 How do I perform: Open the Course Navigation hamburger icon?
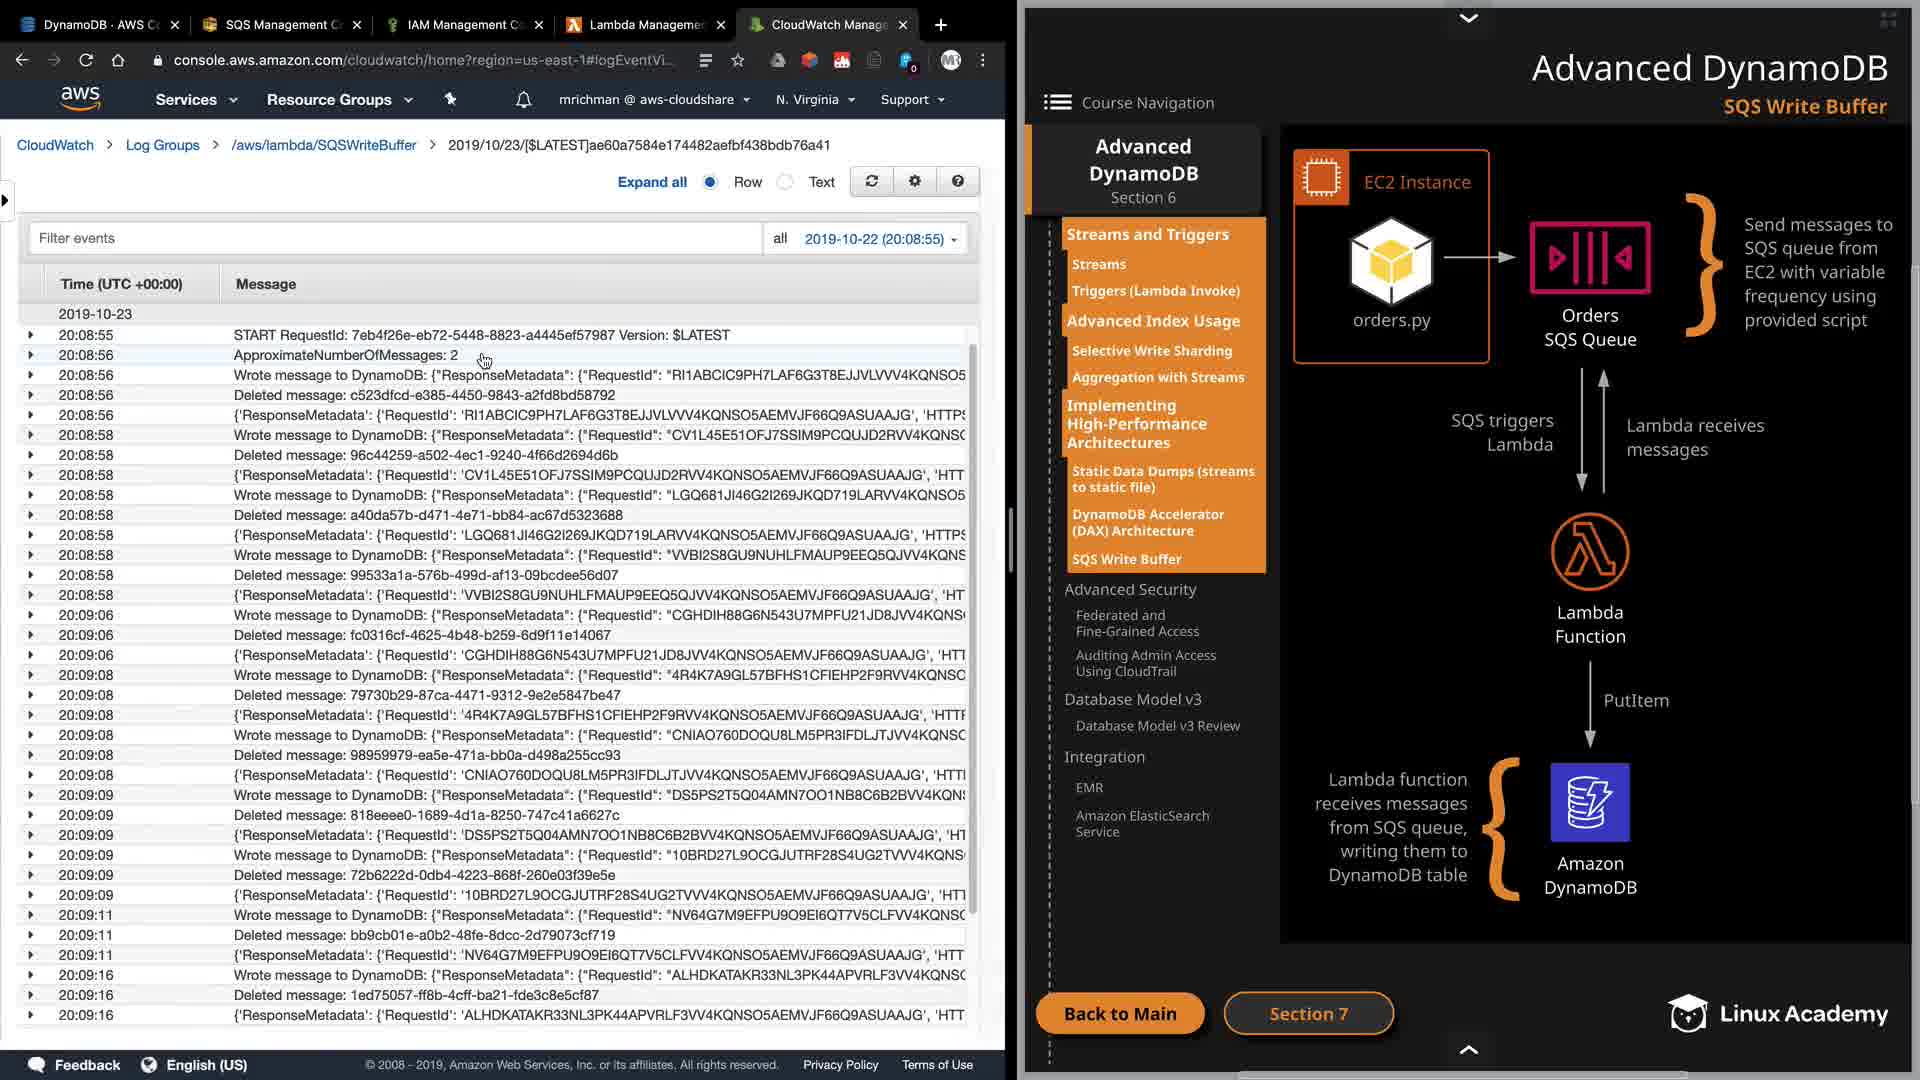[1057, 102]
